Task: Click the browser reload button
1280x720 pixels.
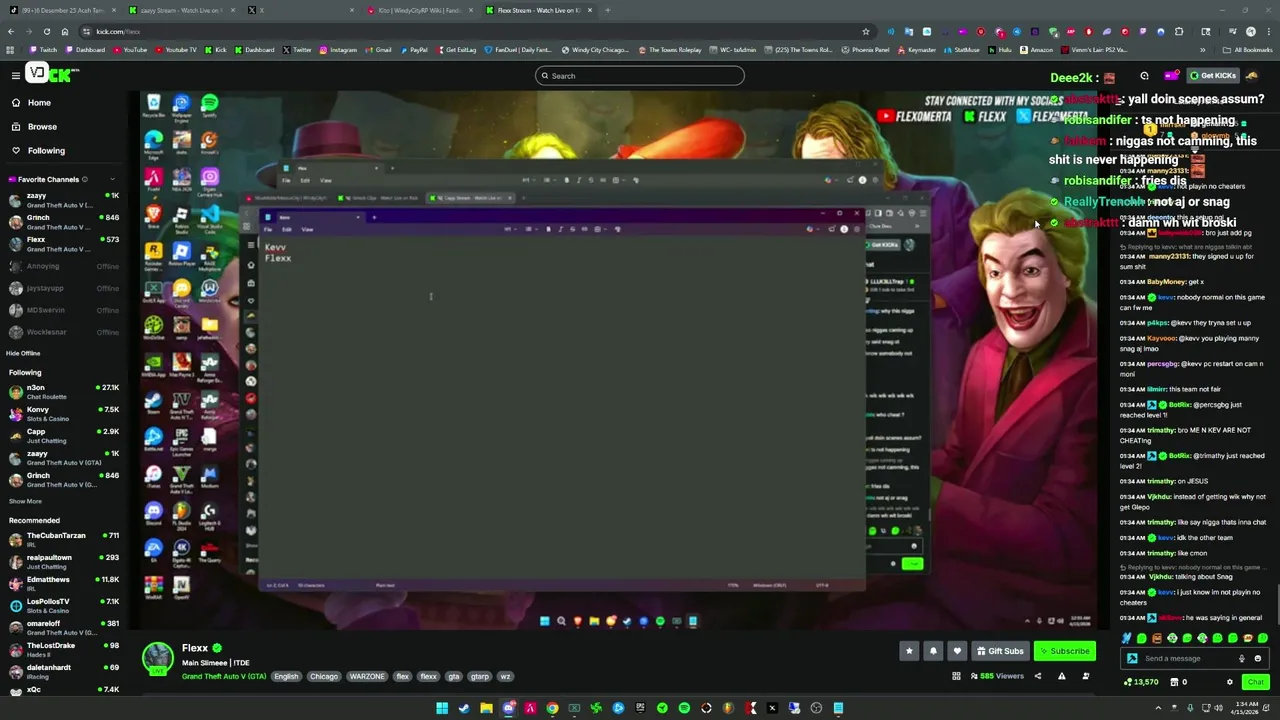Action: click(46, 31)
